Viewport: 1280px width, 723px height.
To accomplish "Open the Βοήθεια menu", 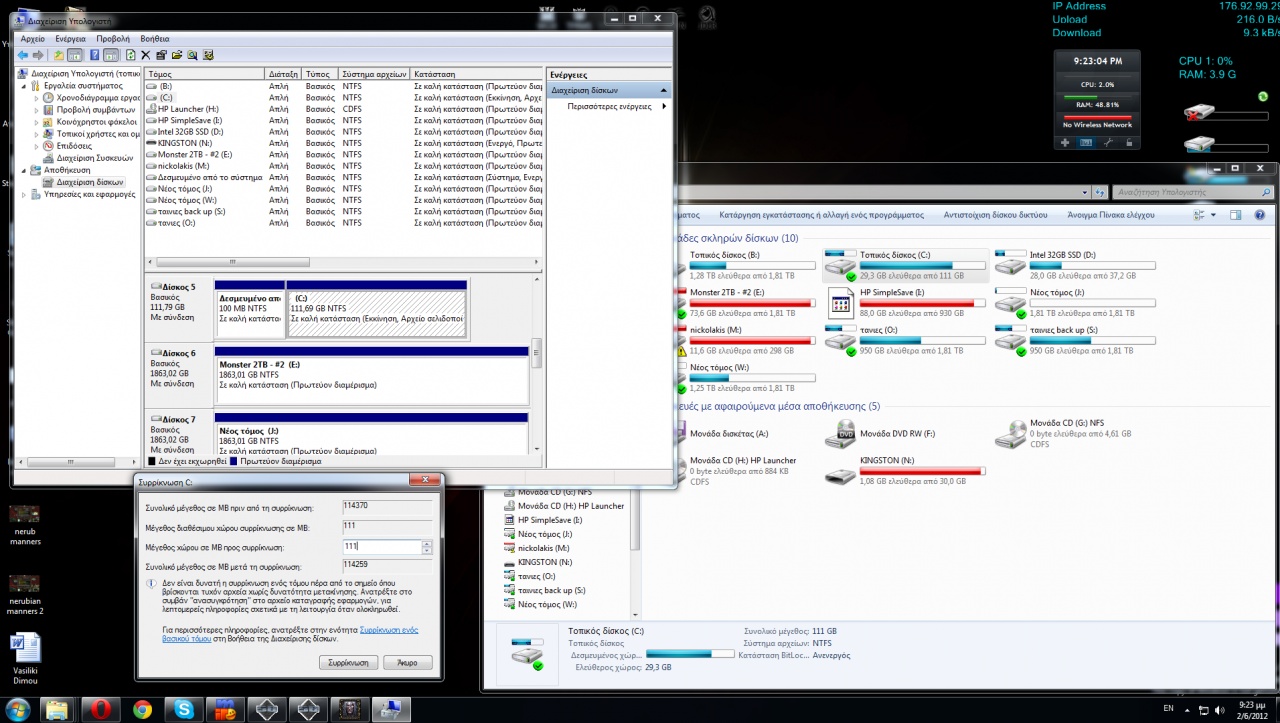I will click(x=155, y=39).
